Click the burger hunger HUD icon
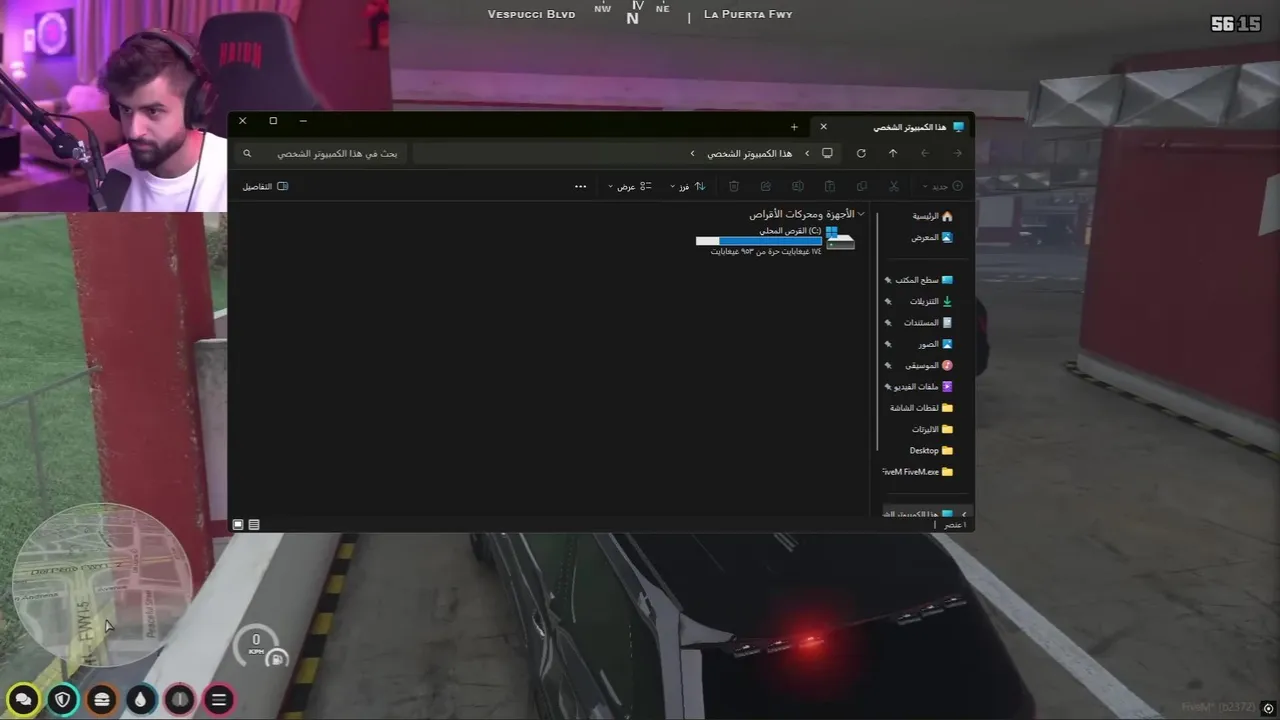Viewport: 1280px width, 720px height. coord(101,699)
